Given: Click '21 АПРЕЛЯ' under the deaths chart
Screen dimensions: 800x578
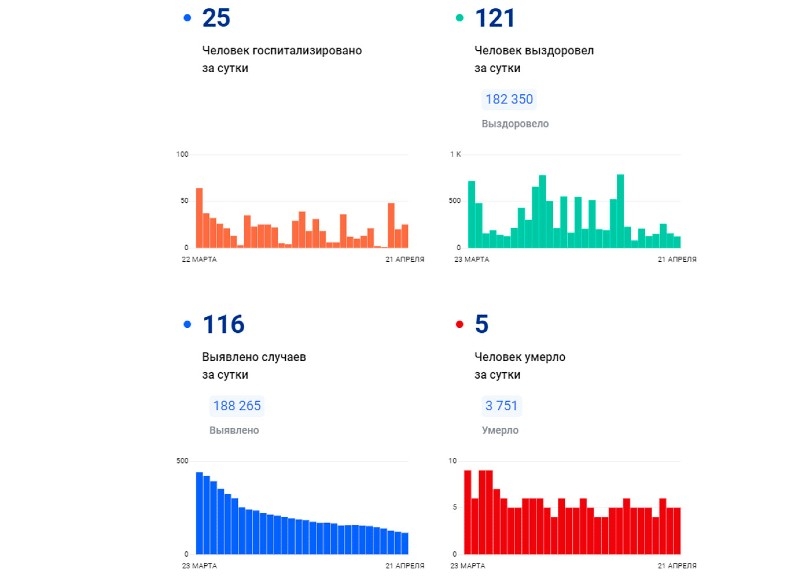Looking at the screenshot, I should tap(677, 566).
